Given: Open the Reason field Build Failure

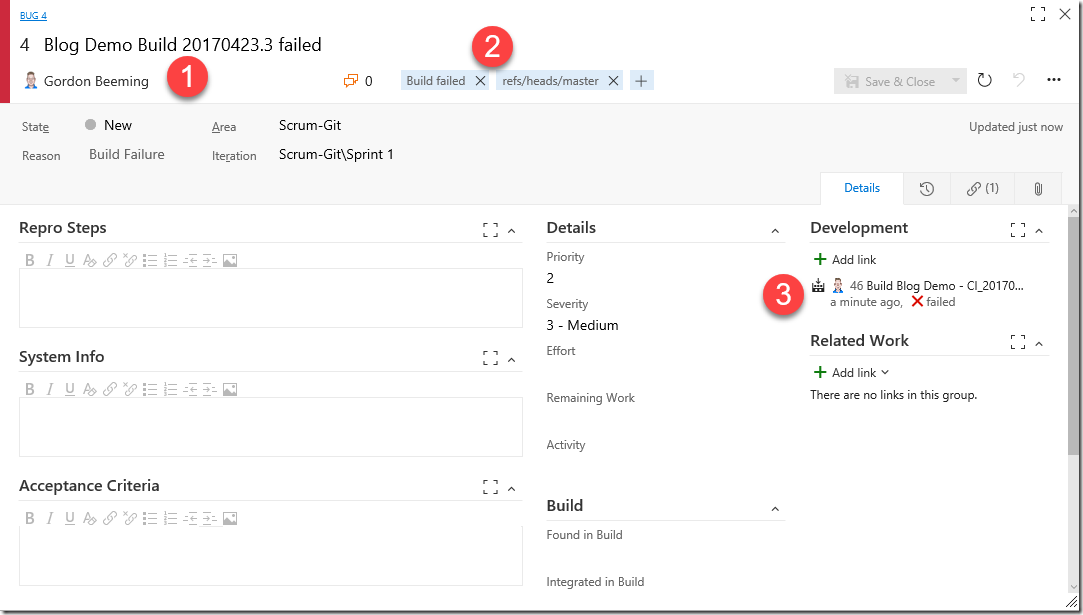Looking at the screenshot, I should [127, 154].
